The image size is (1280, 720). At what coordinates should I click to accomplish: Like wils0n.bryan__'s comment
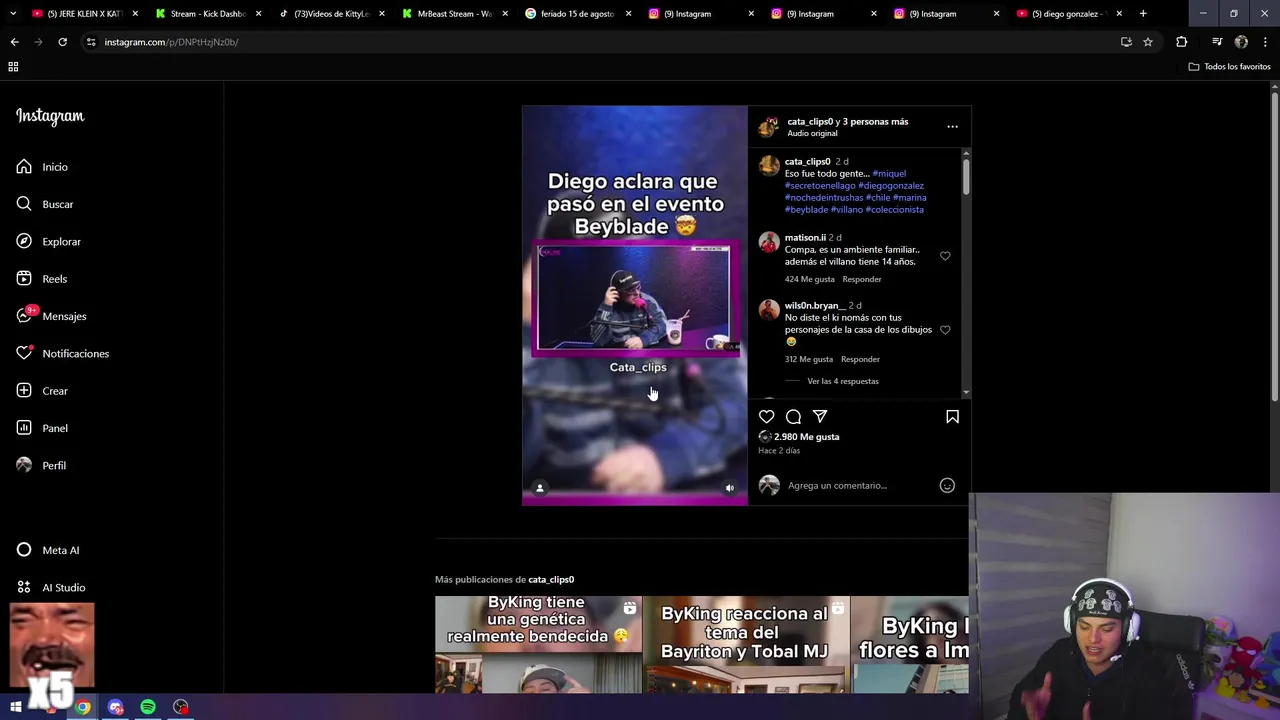click(945, 330)
